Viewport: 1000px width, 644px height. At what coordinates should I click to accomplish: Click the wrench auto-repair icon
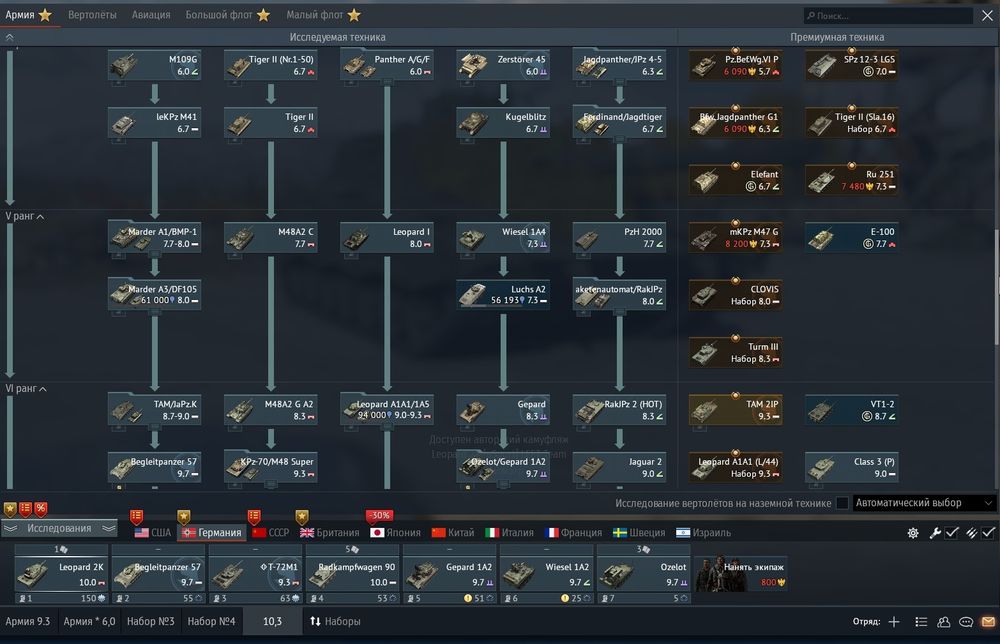click(x=935, y=532)
